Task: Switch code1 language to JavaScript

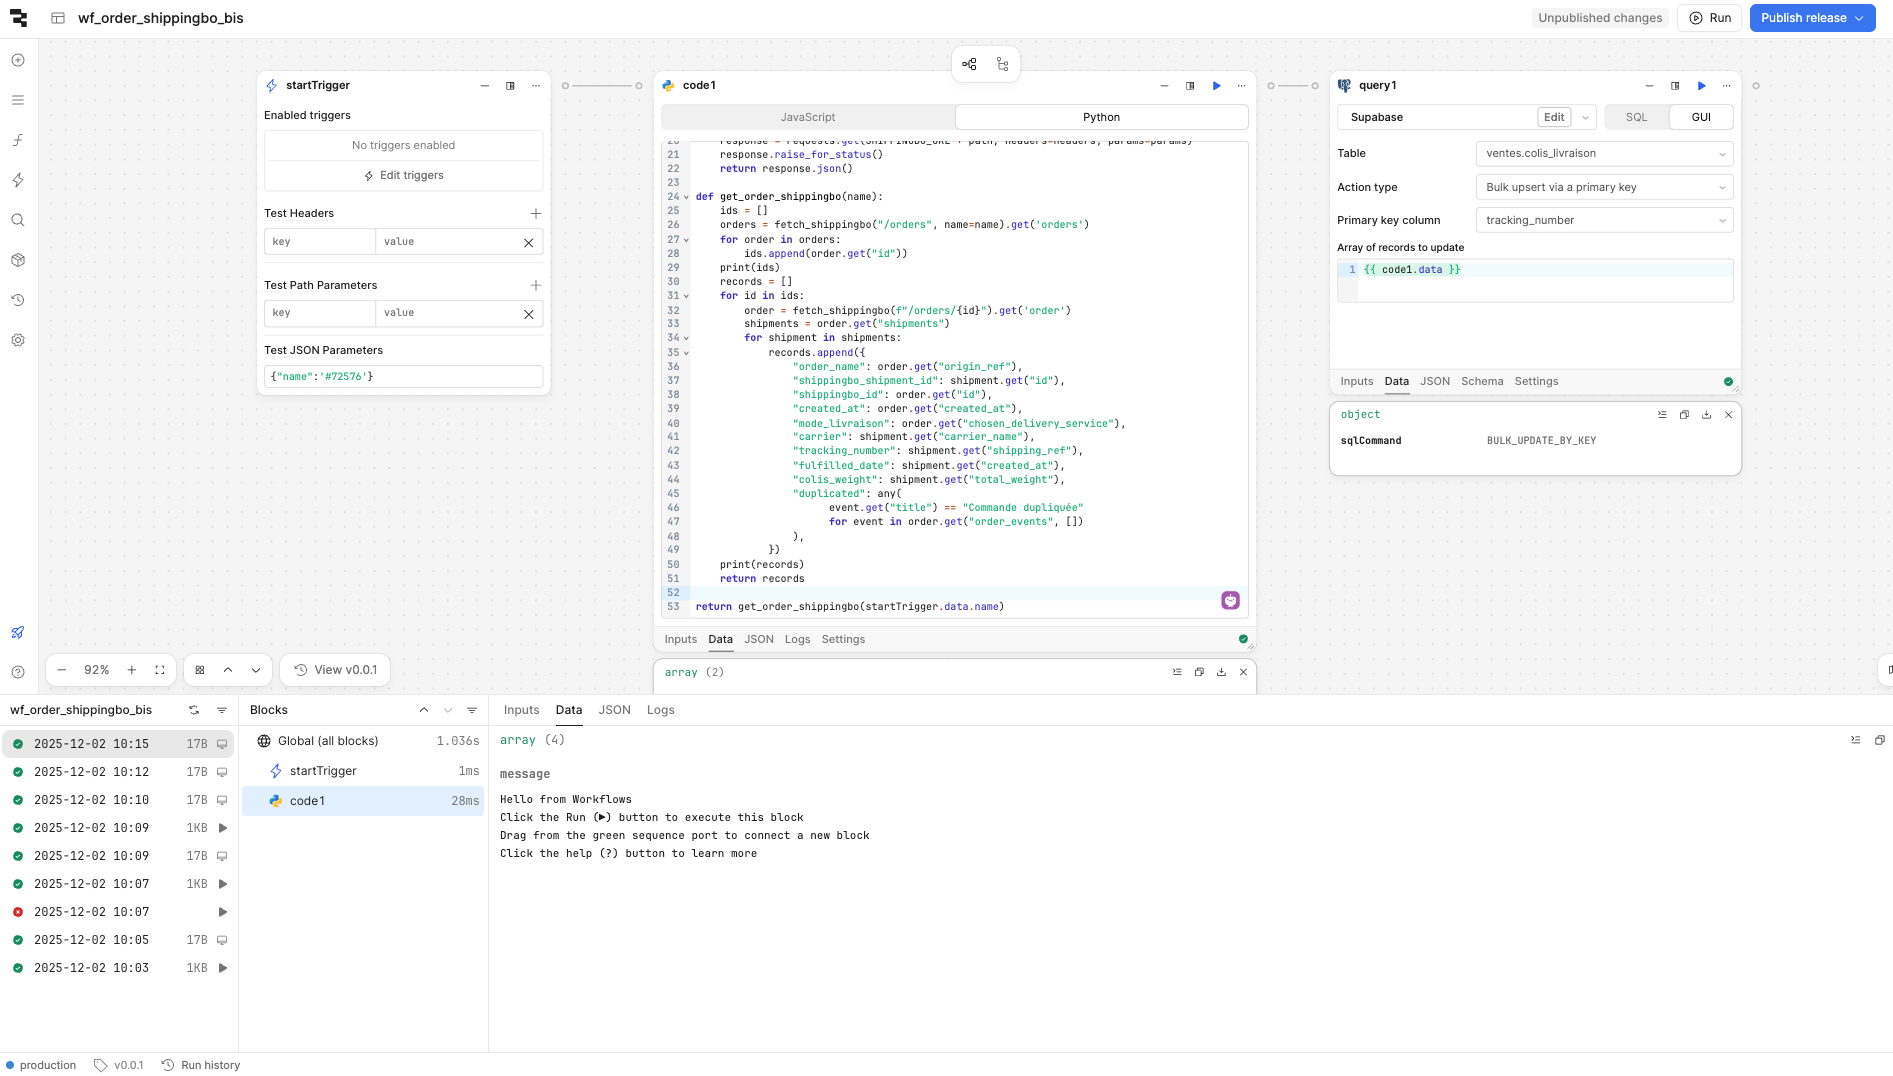Action: click(x=807, y=117)
